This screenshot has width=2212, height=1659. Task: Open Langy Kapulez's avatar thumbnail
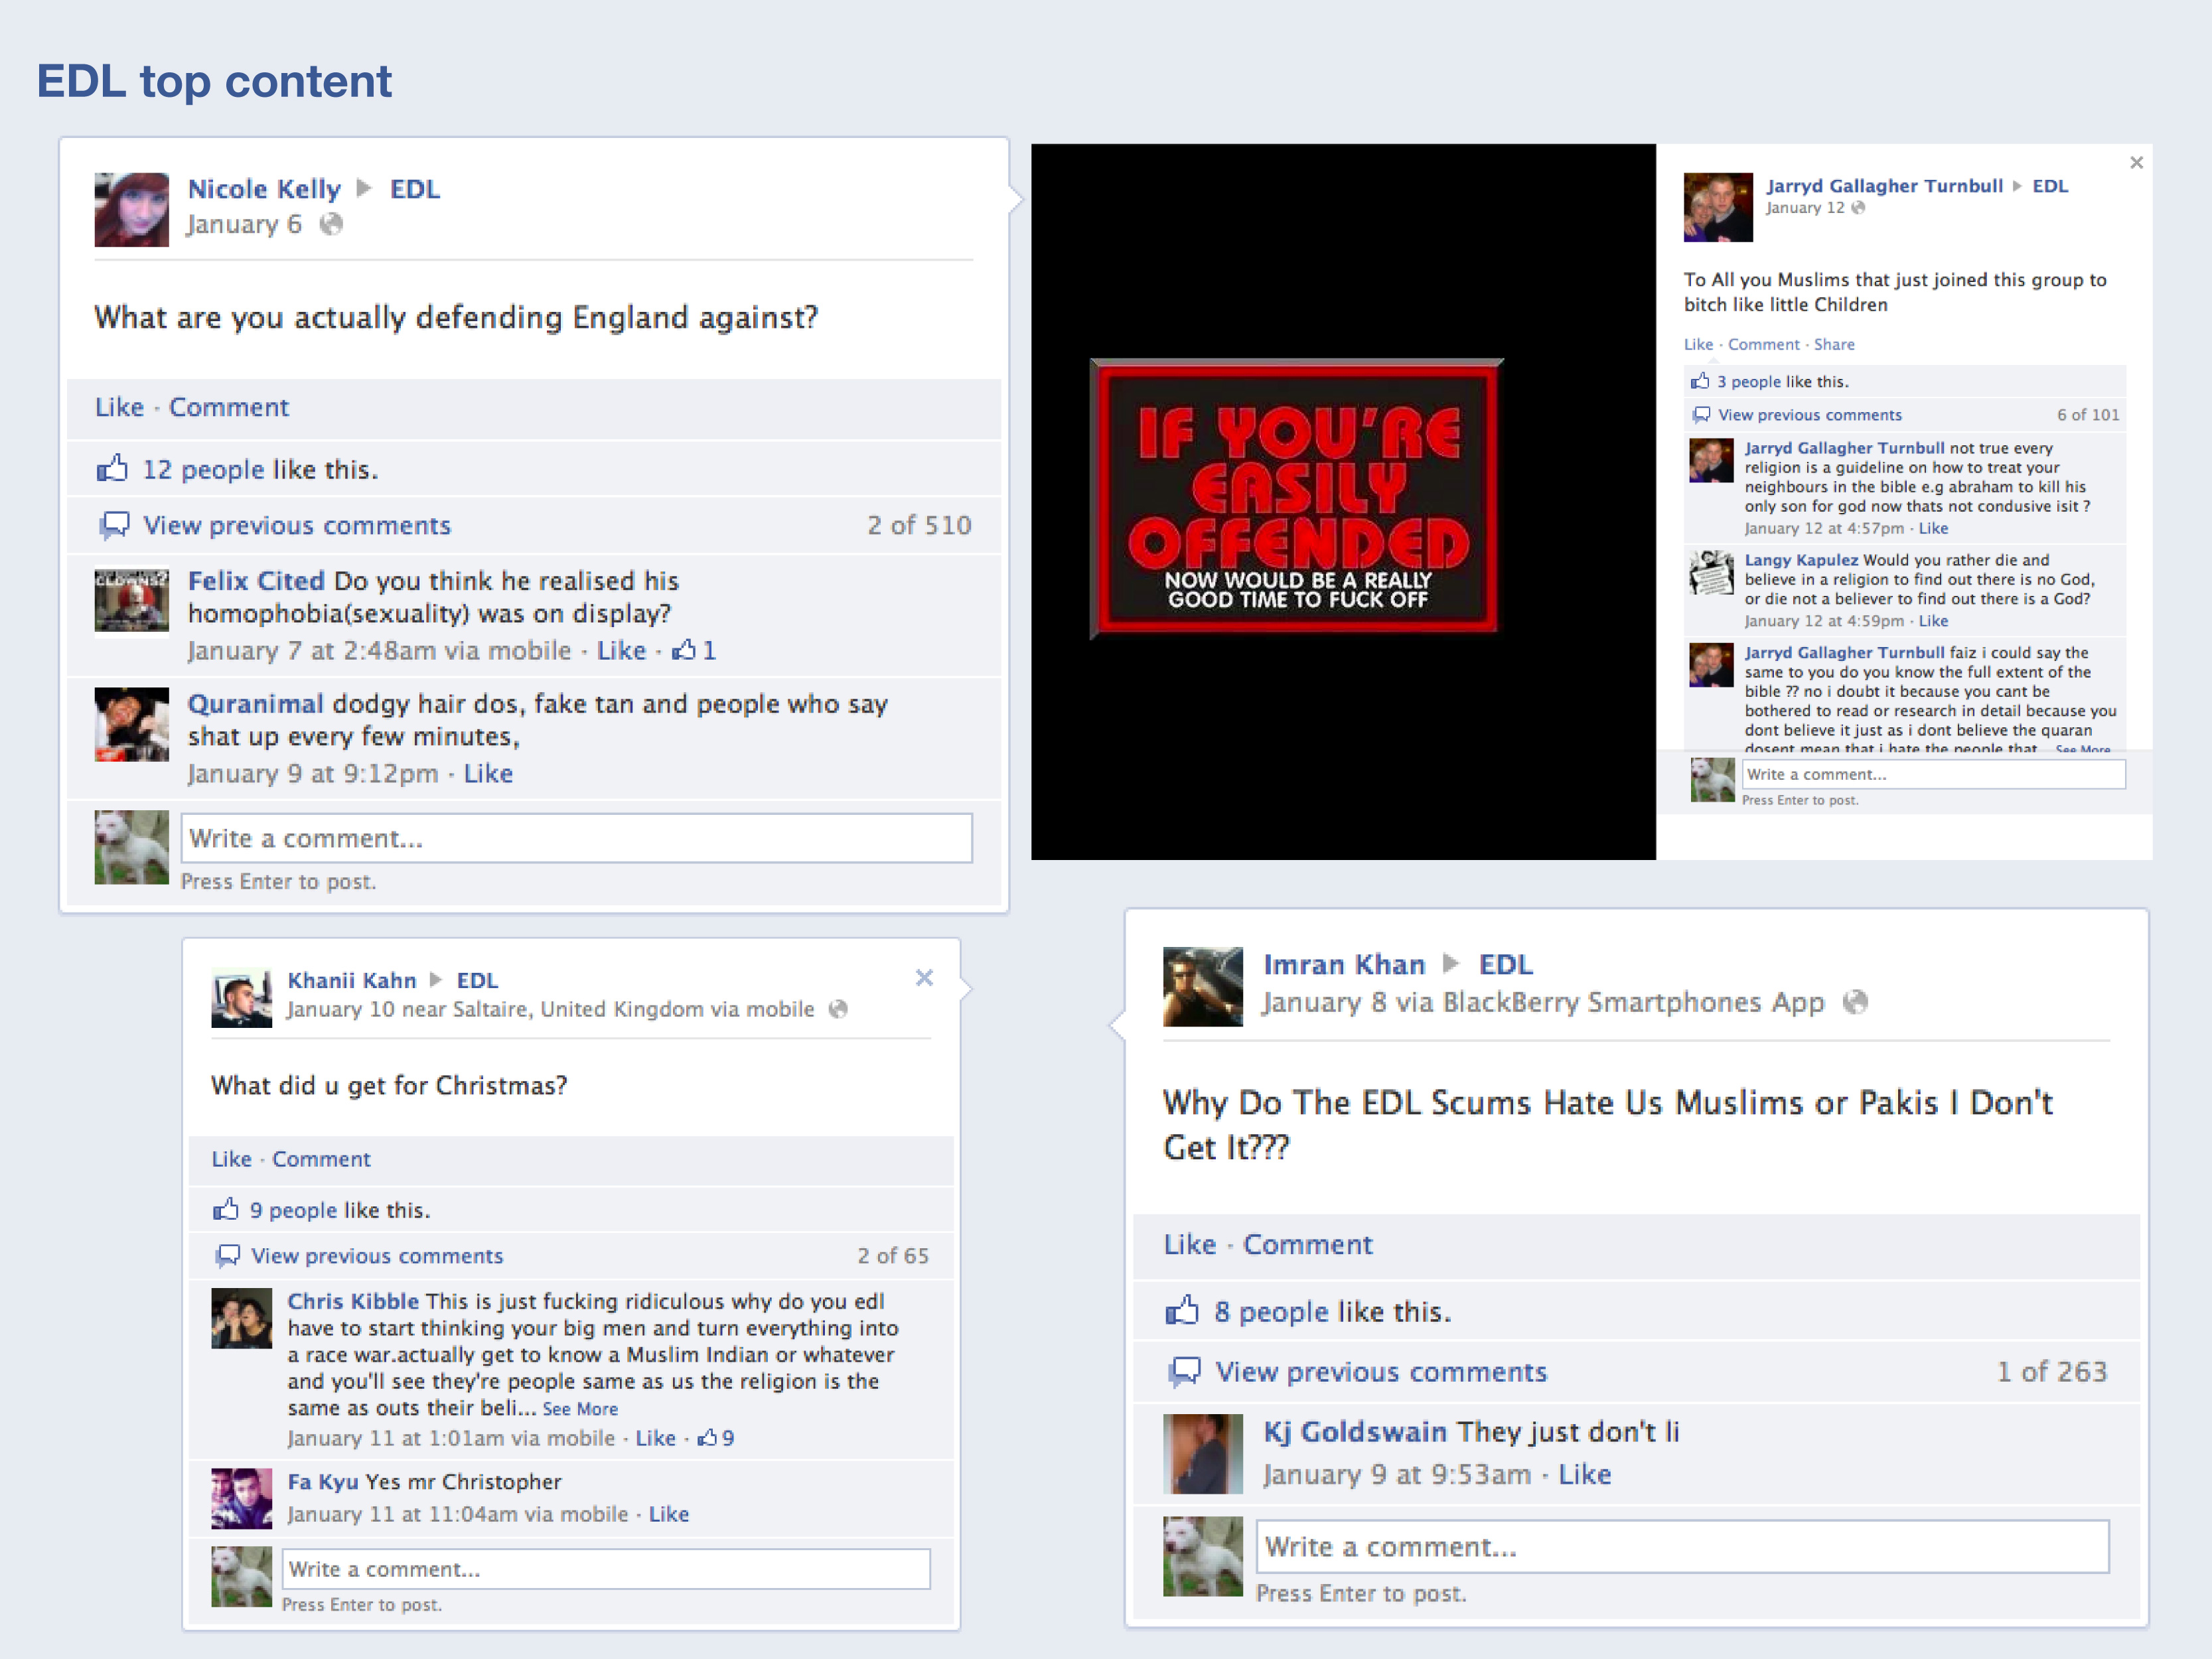coord(1711,572)
